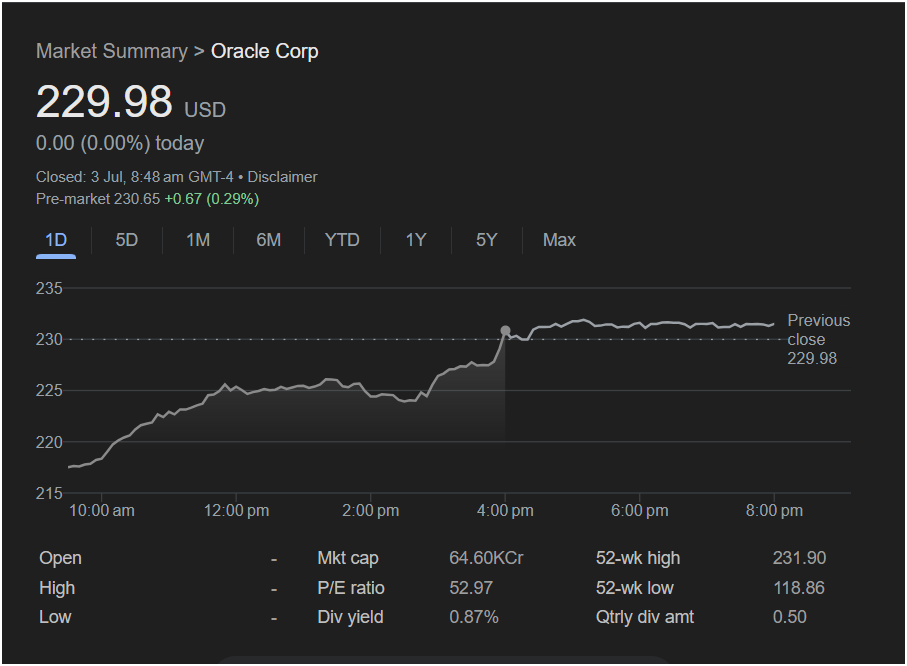The width and height of the screenshot is (907, 666).
Task: Click the USD currency label
Action: click(205, 110)
